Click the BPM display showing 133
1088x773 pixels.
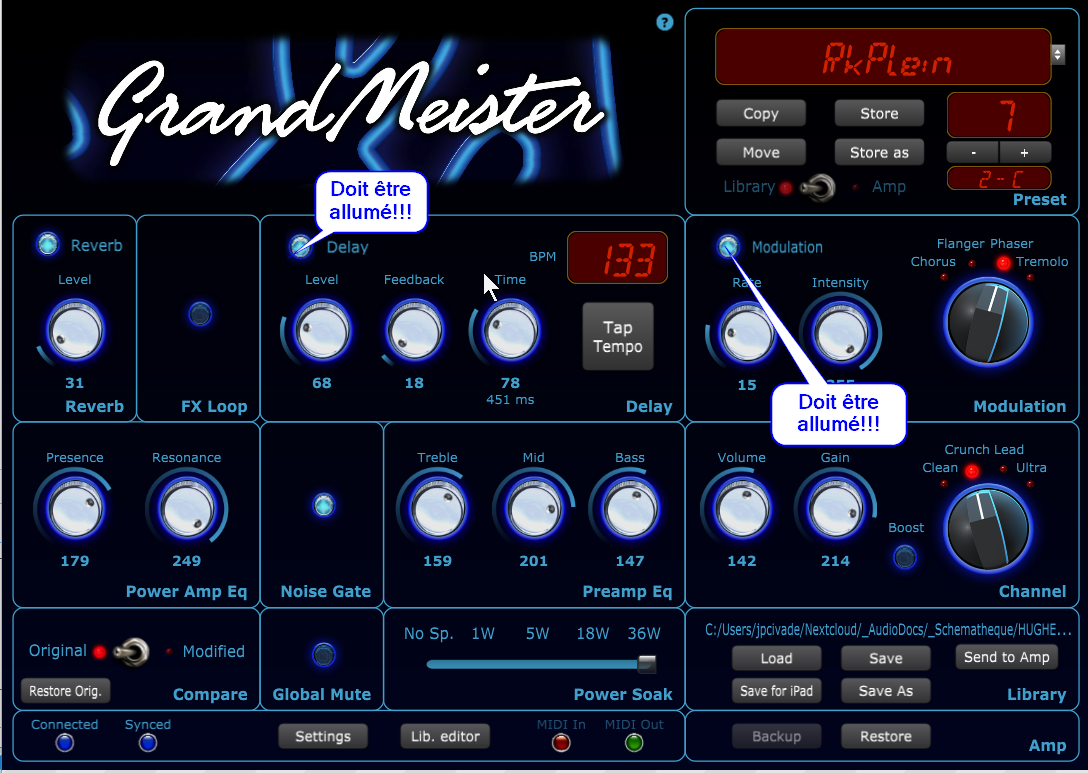pyautogui.click(x=617, y=258)
